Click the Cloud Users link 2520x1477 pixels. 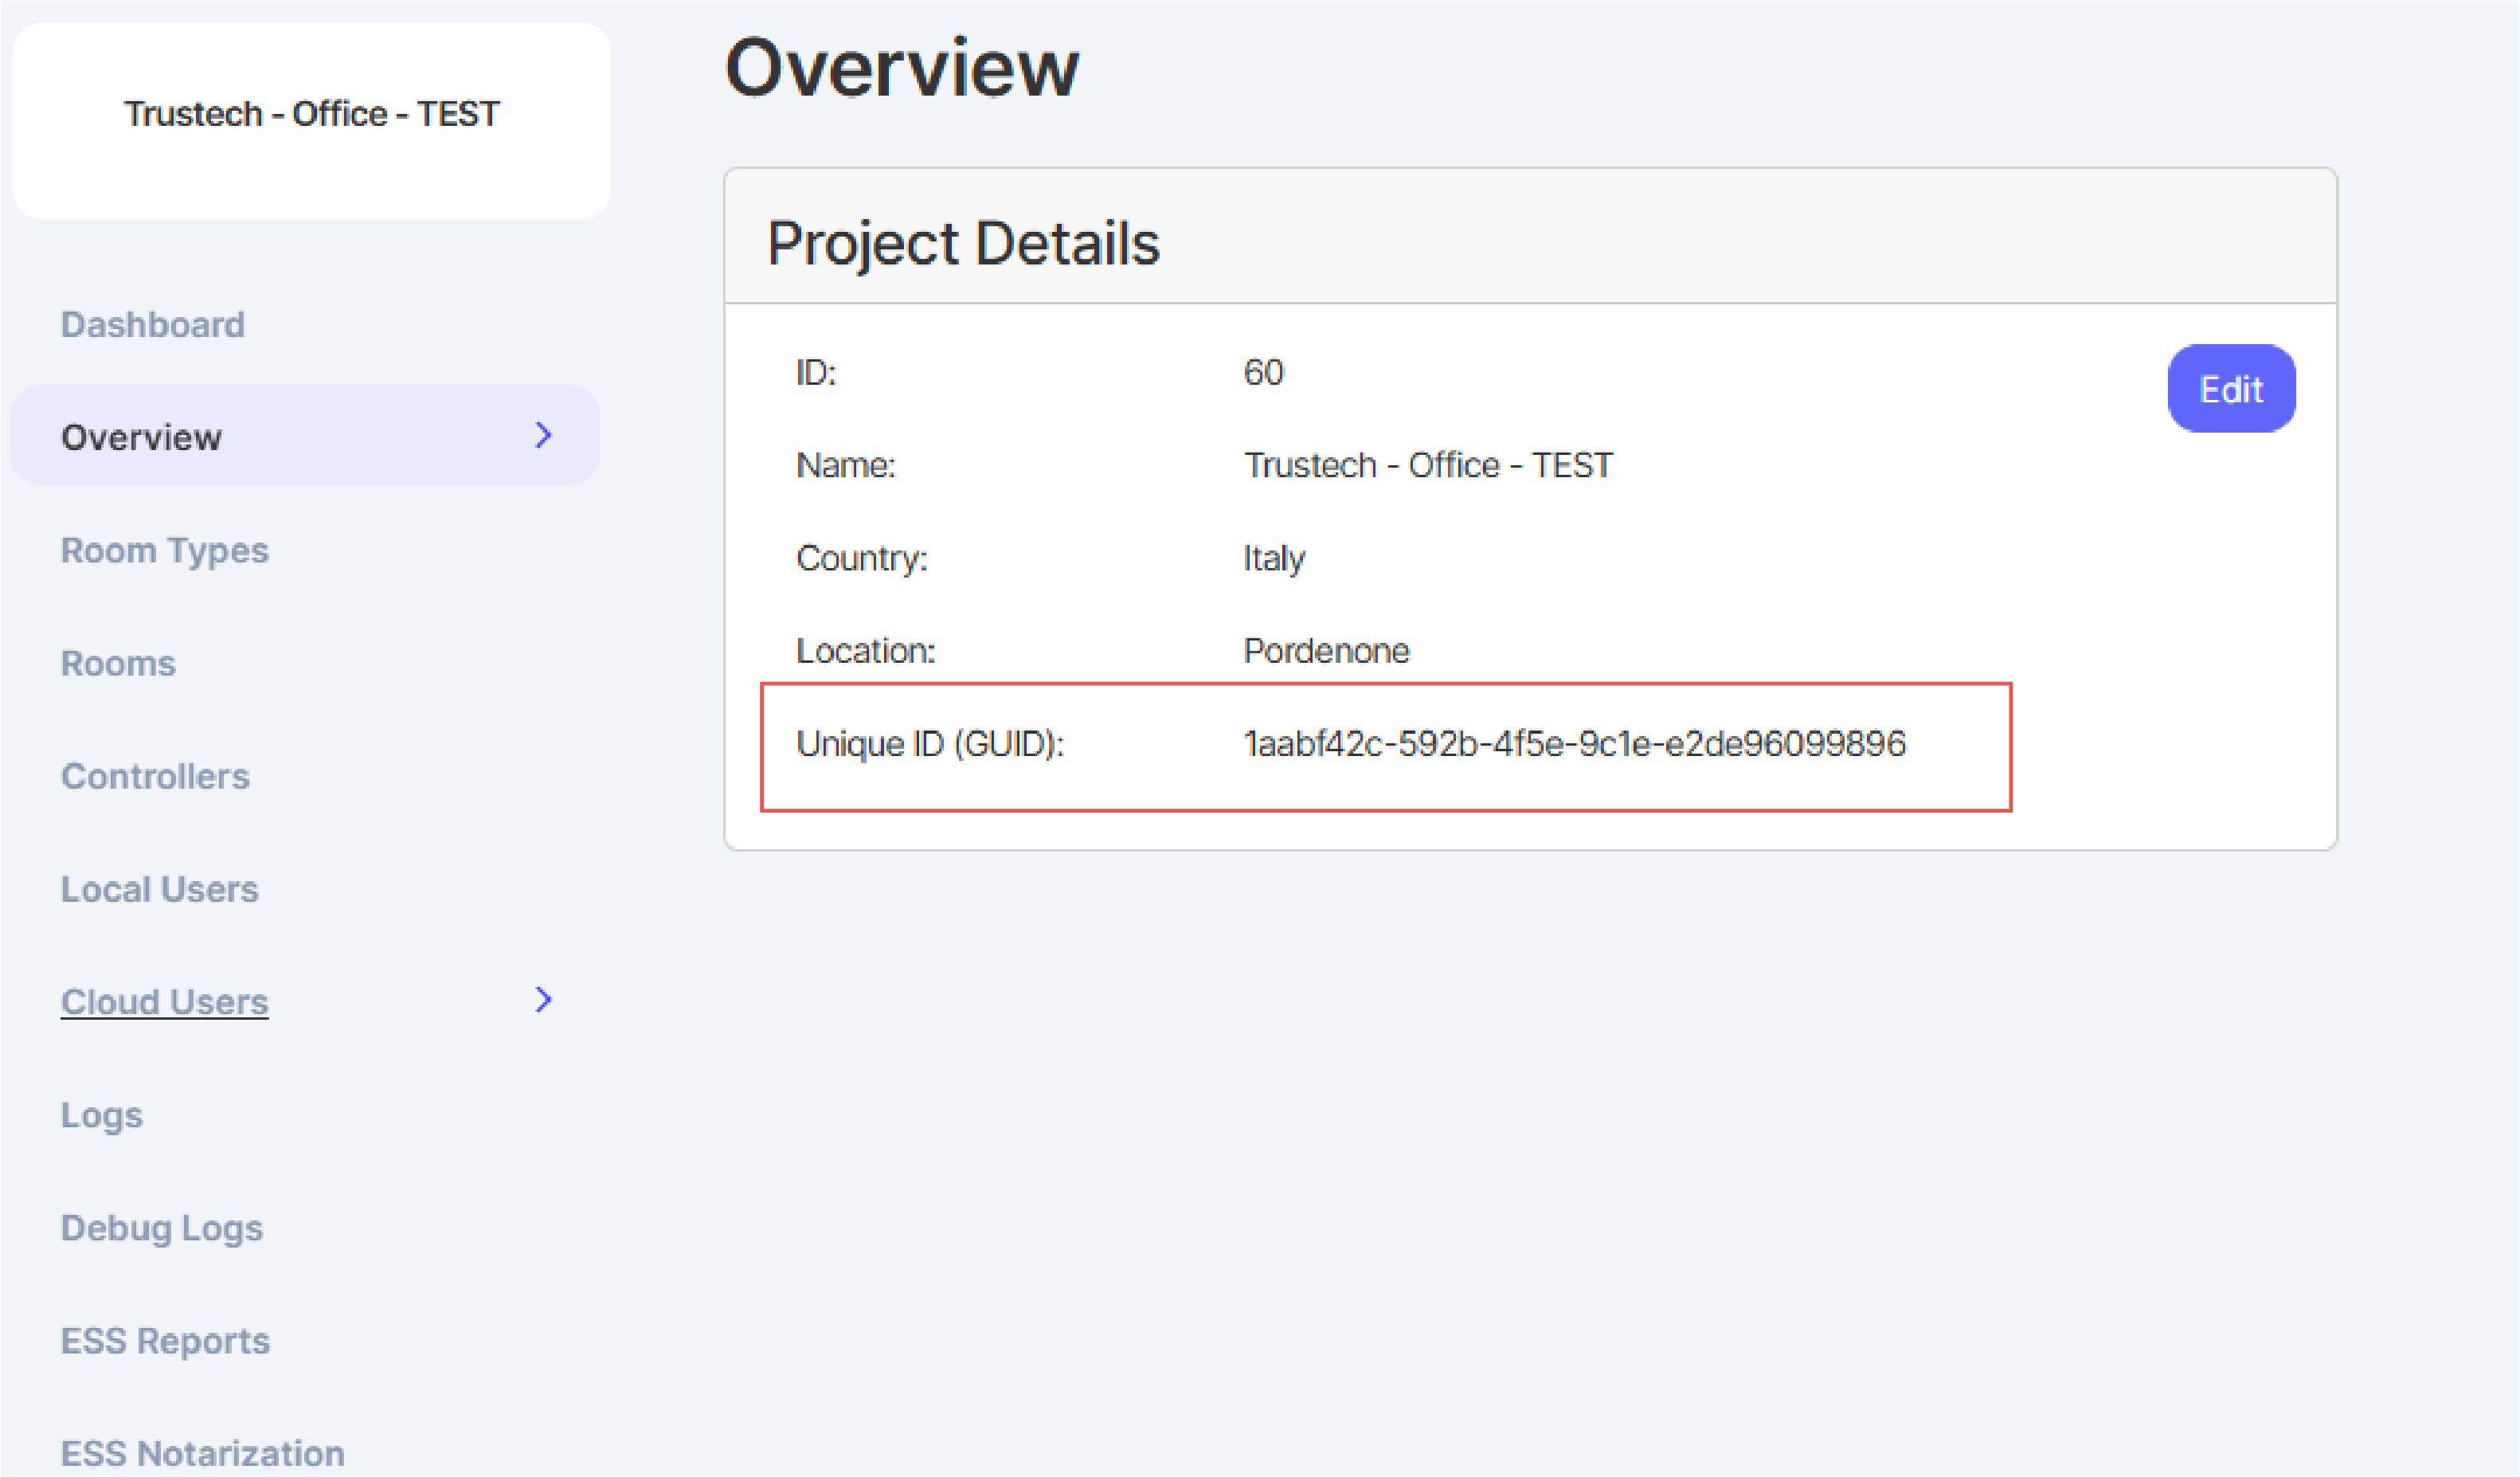pyautogui.click(x=165, y=1001)
